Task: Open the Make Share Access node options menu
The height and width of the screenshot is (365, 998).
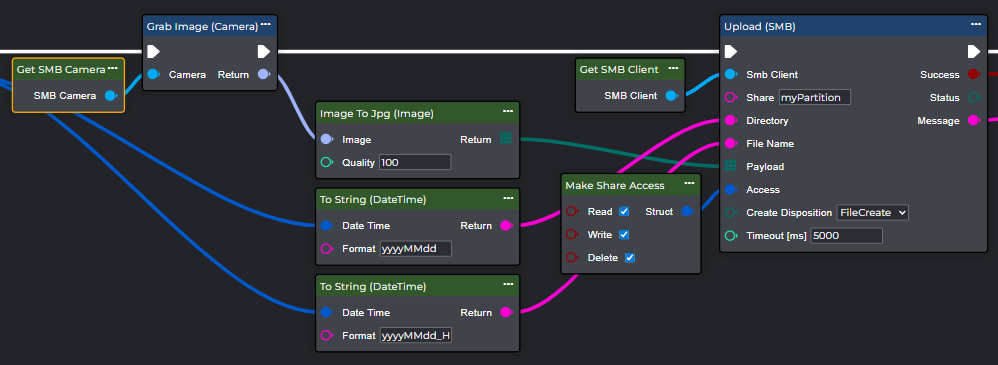Action: click(689, 183)
